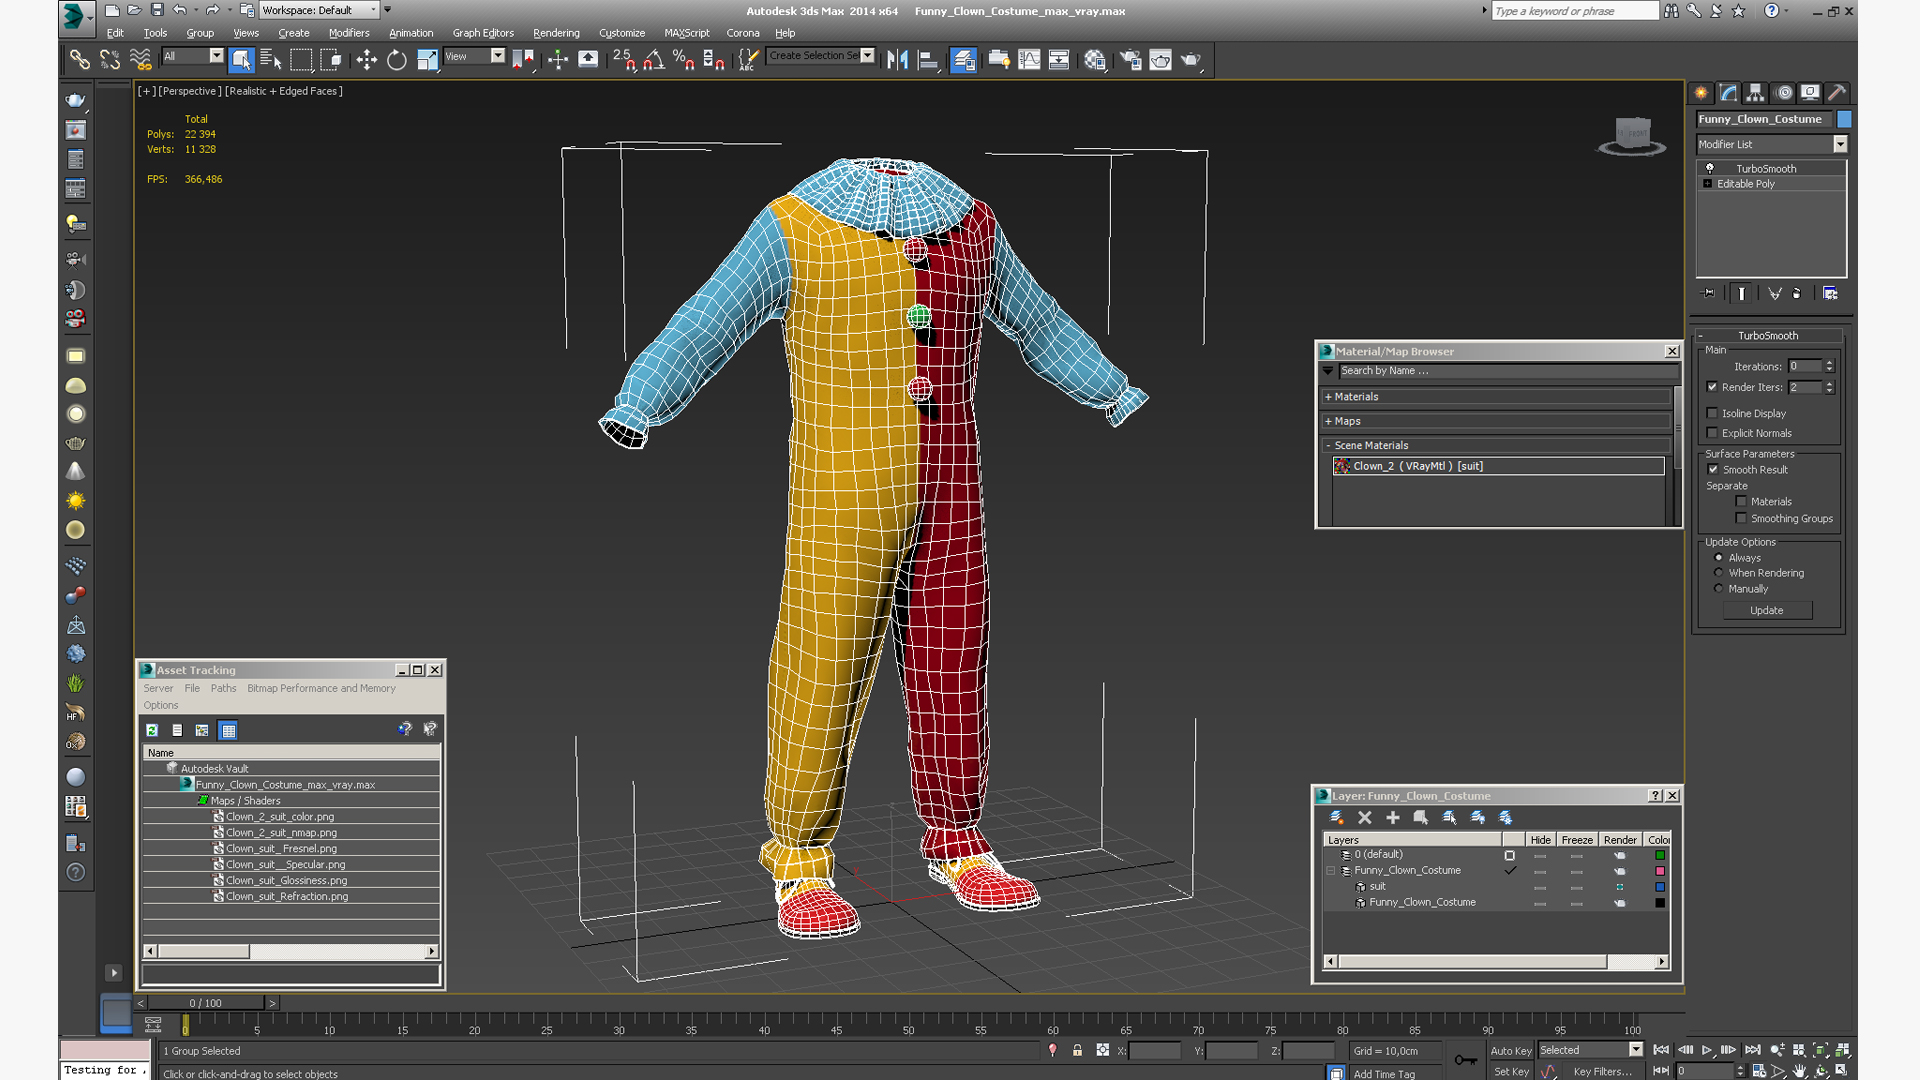The width and height of the screenshot is (1920, 1080).
Task: Click the Search by Name field
Action: click(1507, 371)
